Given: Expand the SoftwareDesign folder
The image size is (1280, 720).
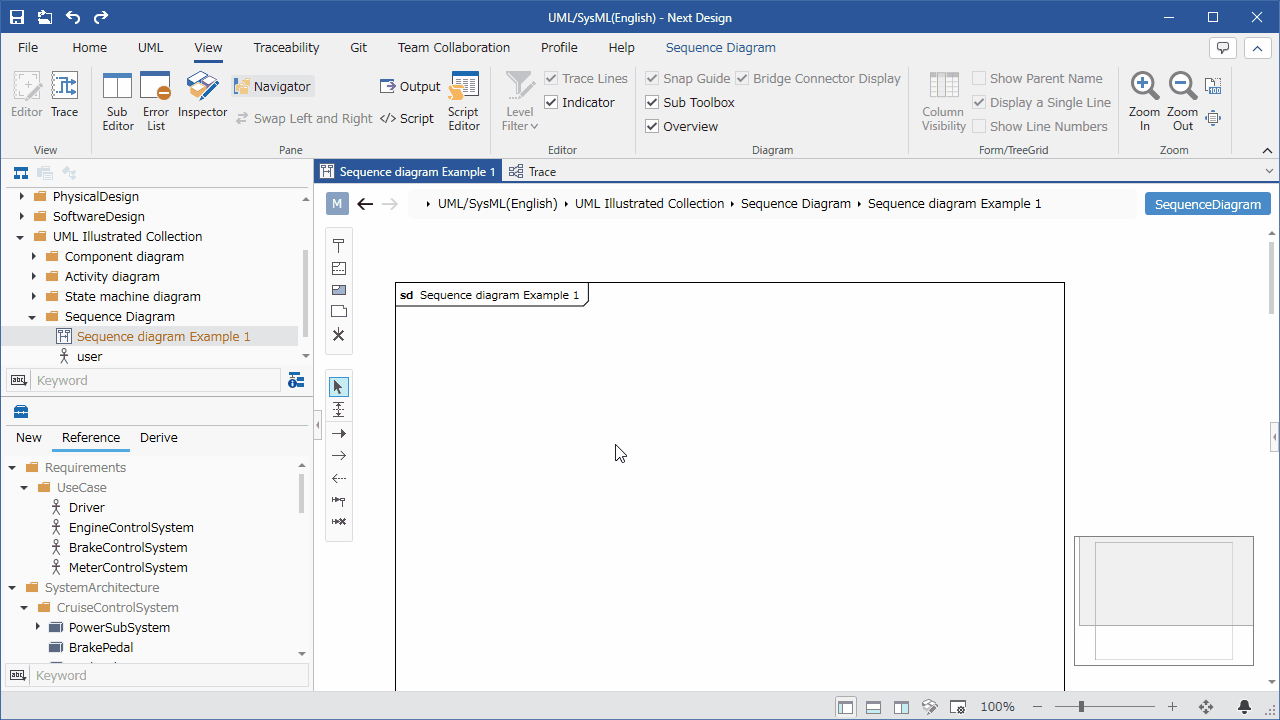Looking at the screenshot, I should pyautogui.click(x=21, y=216).
